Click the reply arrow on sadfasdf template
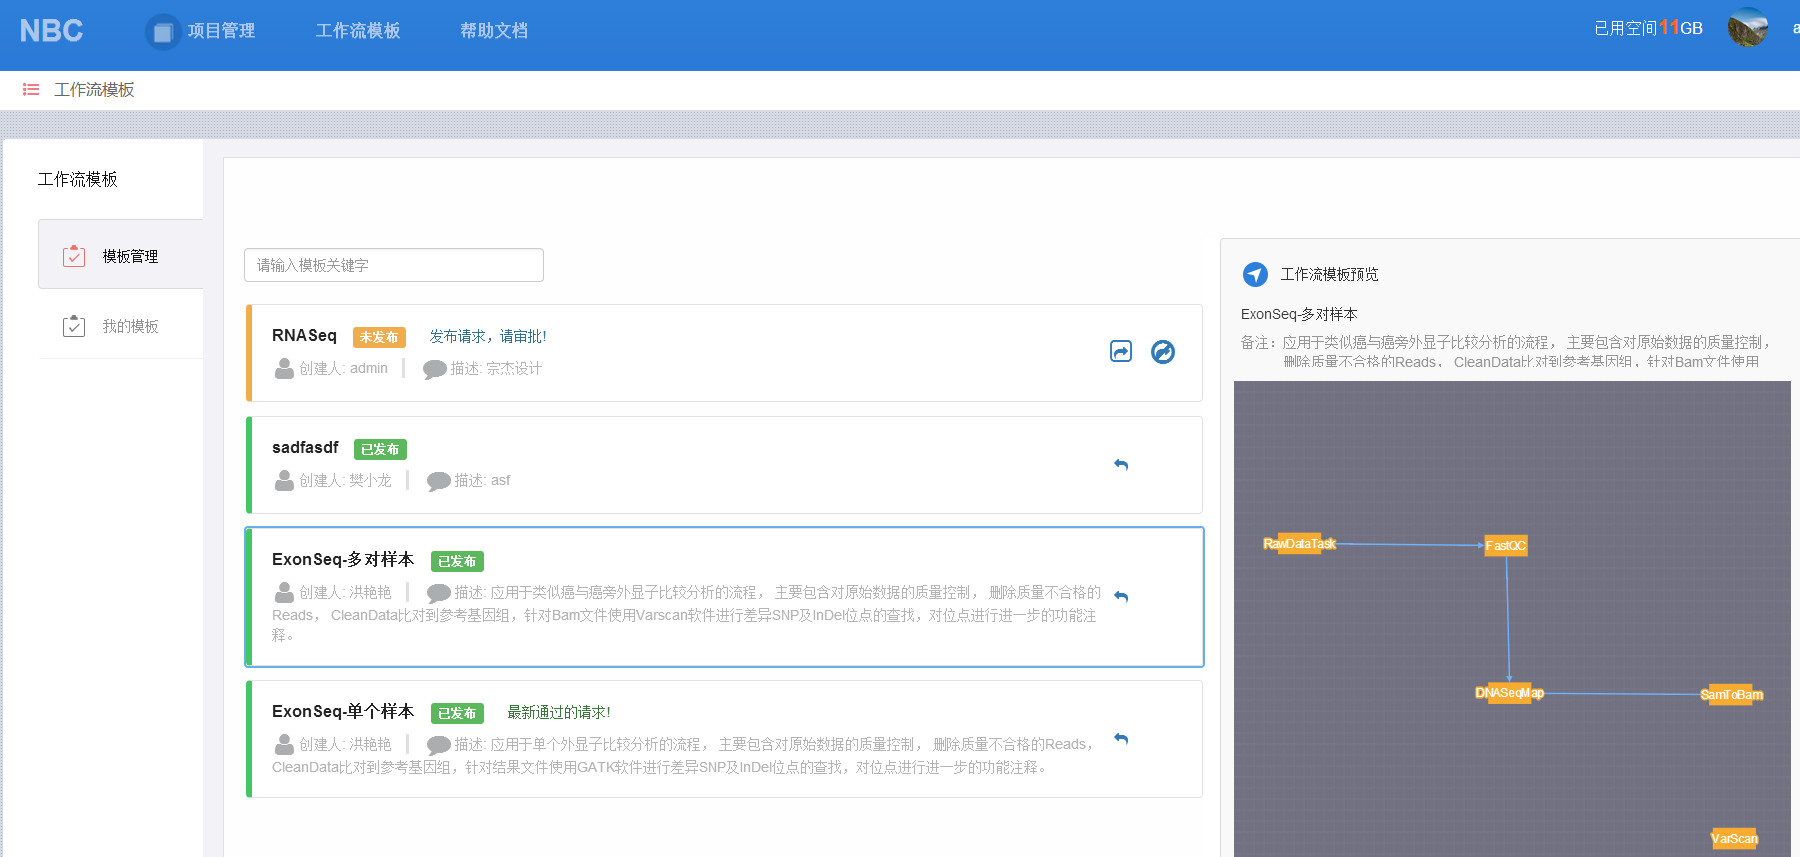The height and width of the screenshot is (857, 1800). 1121,465
